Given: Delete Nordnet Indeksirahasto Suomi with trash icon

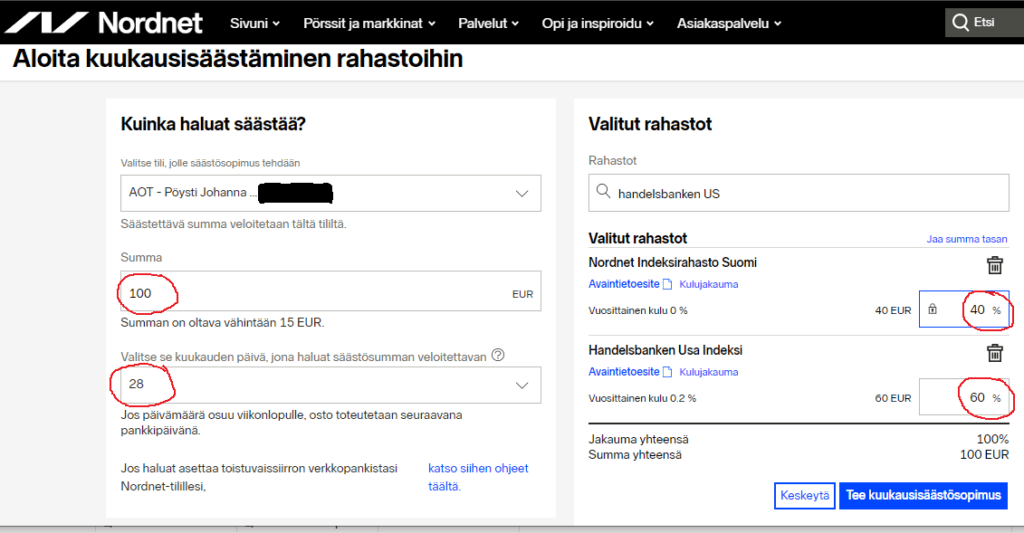Looking at the screenshot, I should 994,265.
